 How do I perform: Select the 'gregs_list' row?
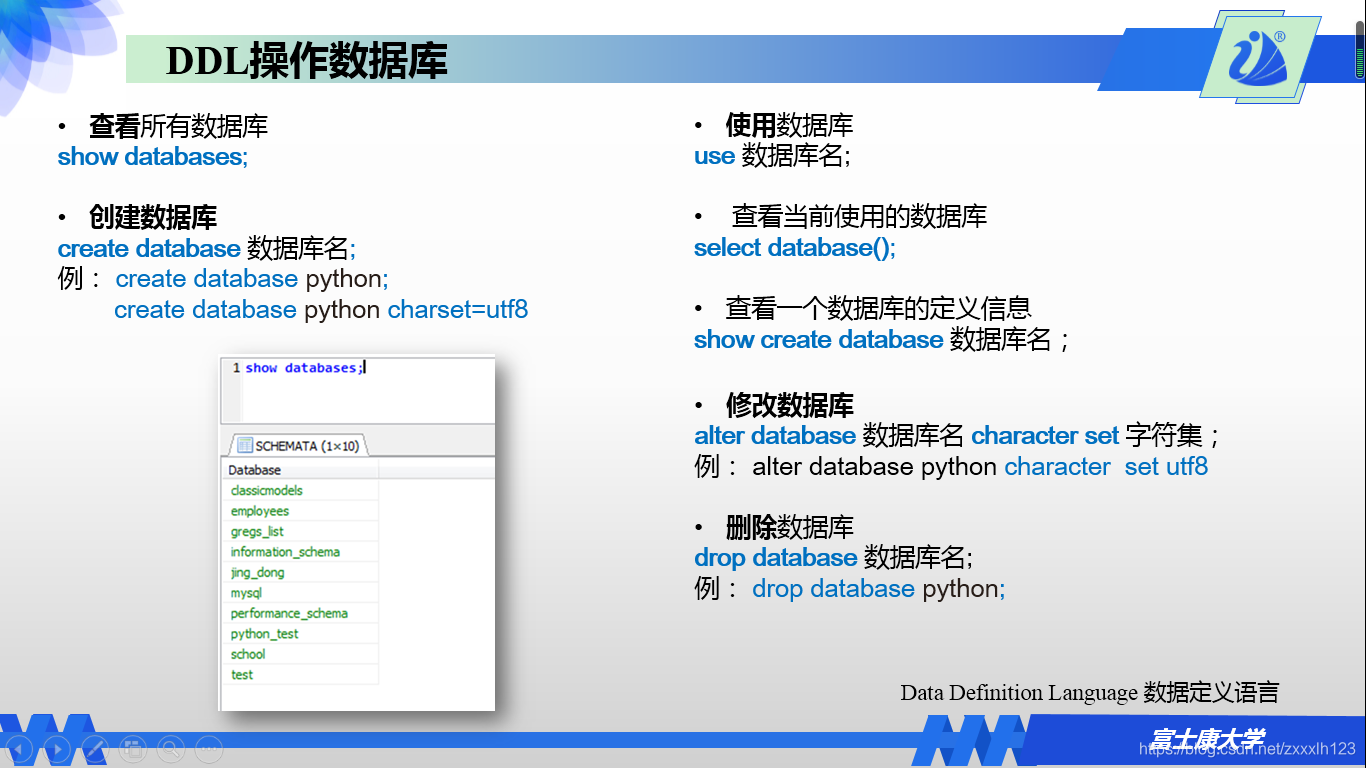point(300,531)
